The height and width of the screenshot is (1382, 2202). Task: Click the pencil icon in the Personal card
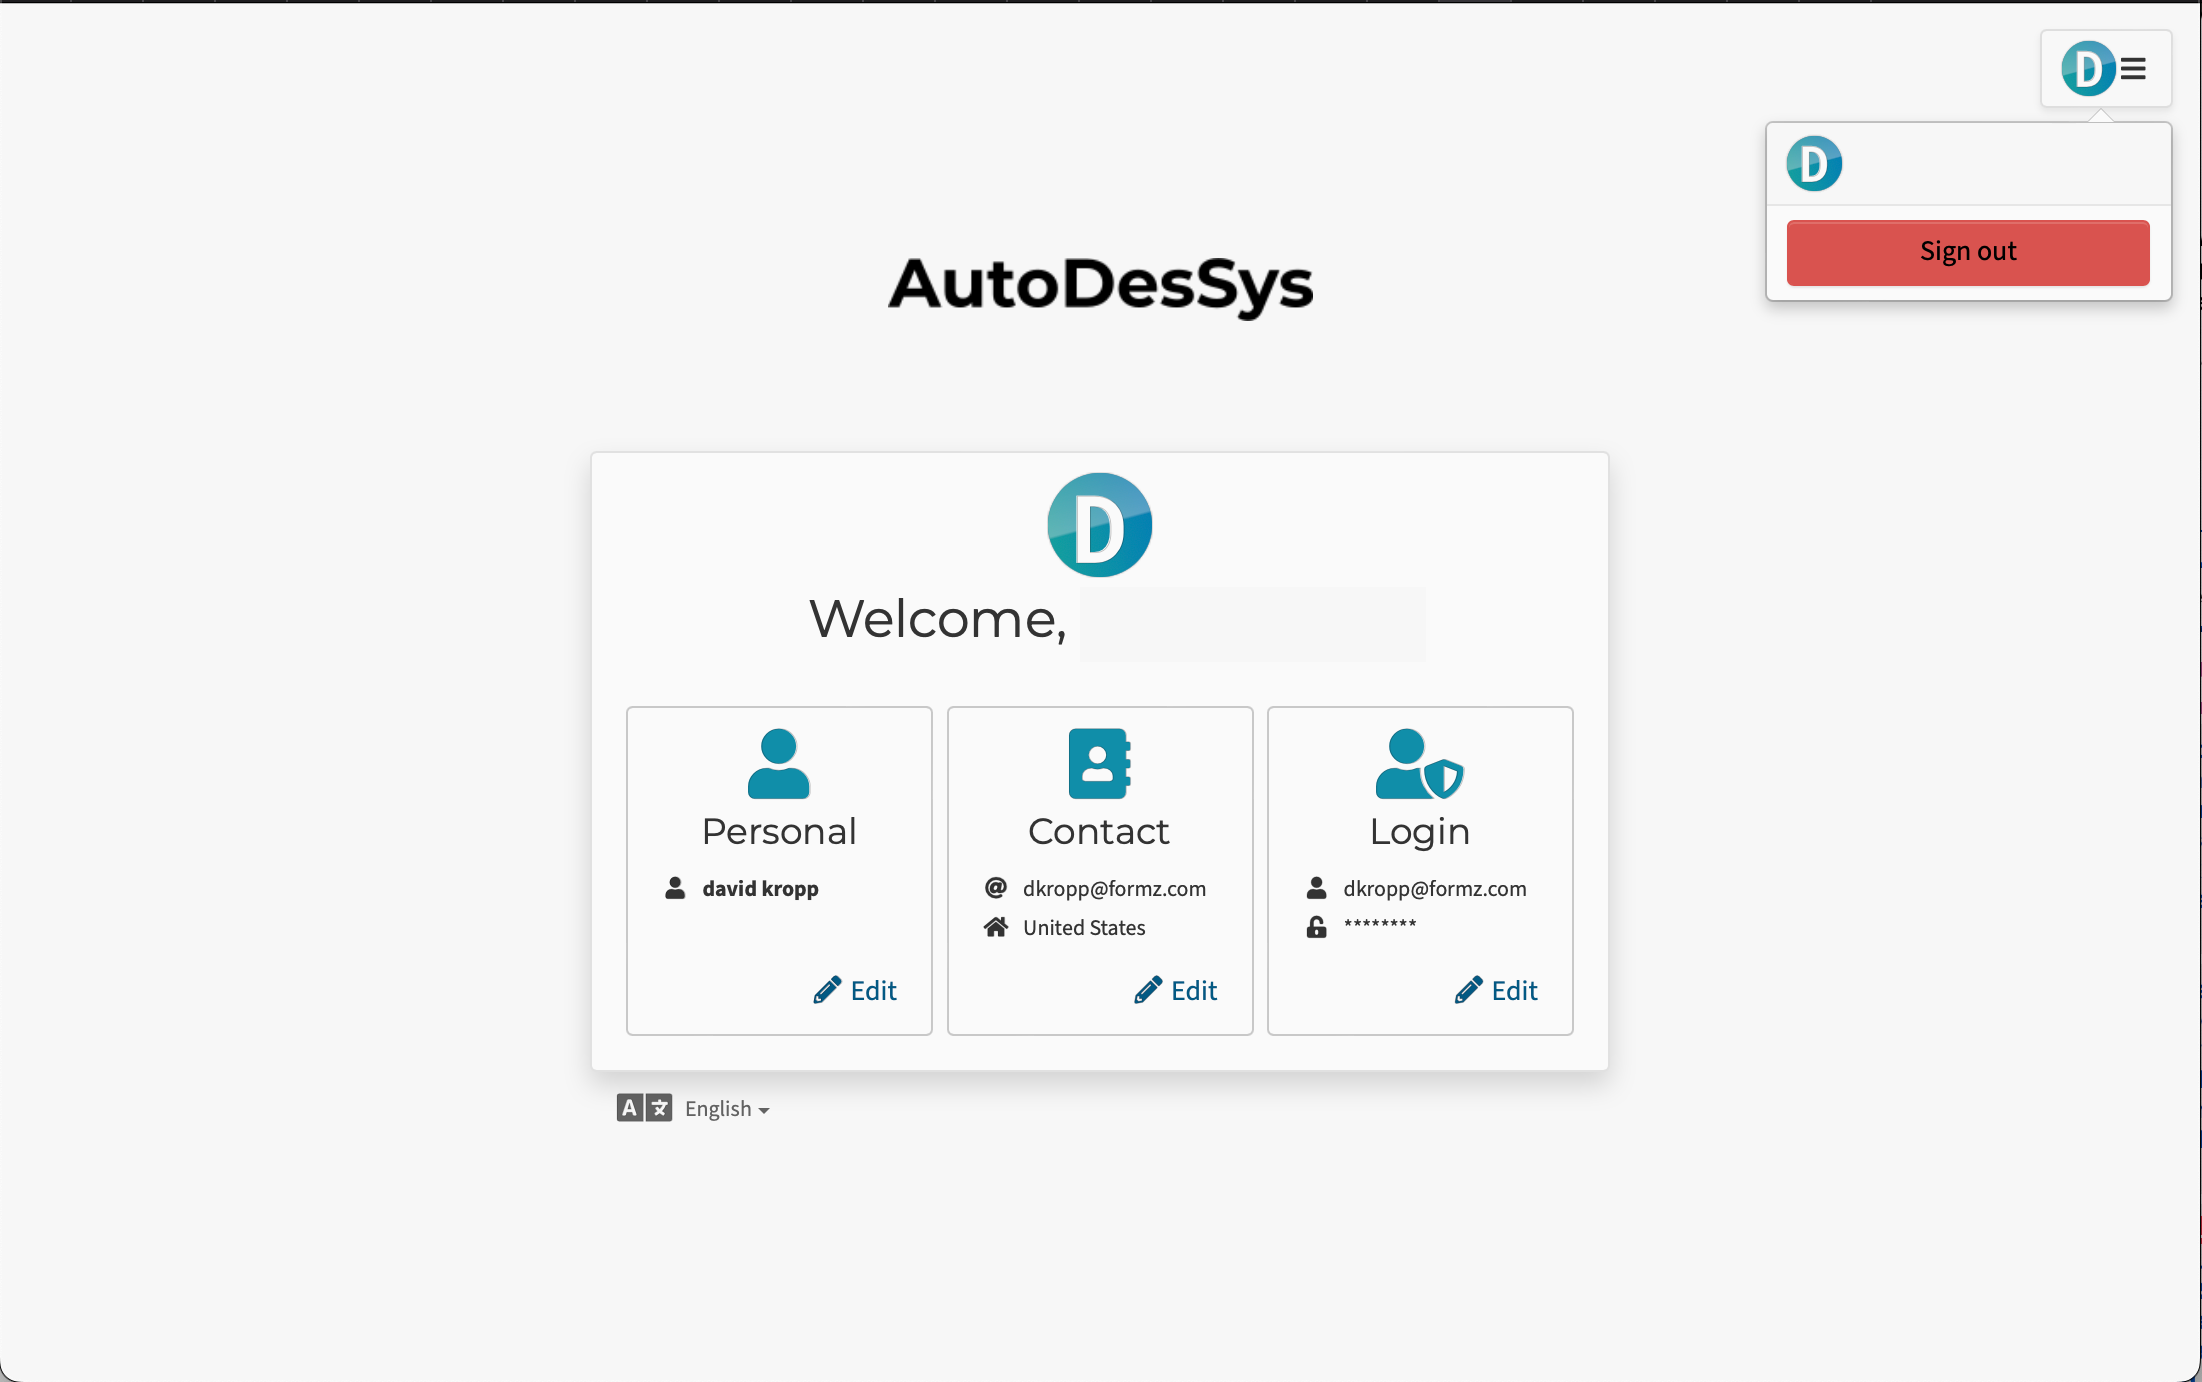pos(827,990)
